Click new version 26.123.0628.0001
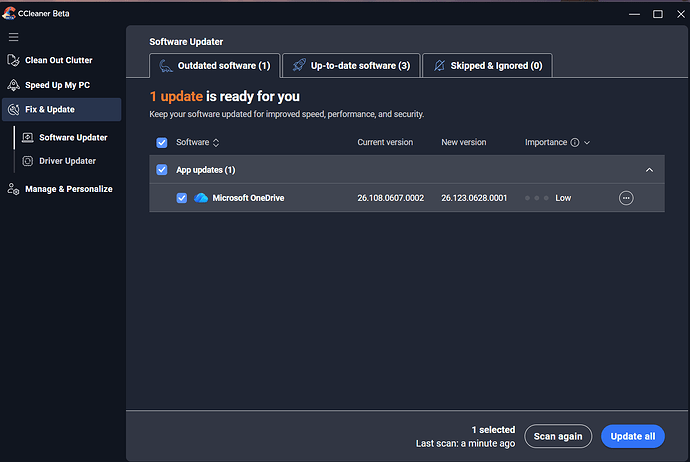 coord(474,198)
